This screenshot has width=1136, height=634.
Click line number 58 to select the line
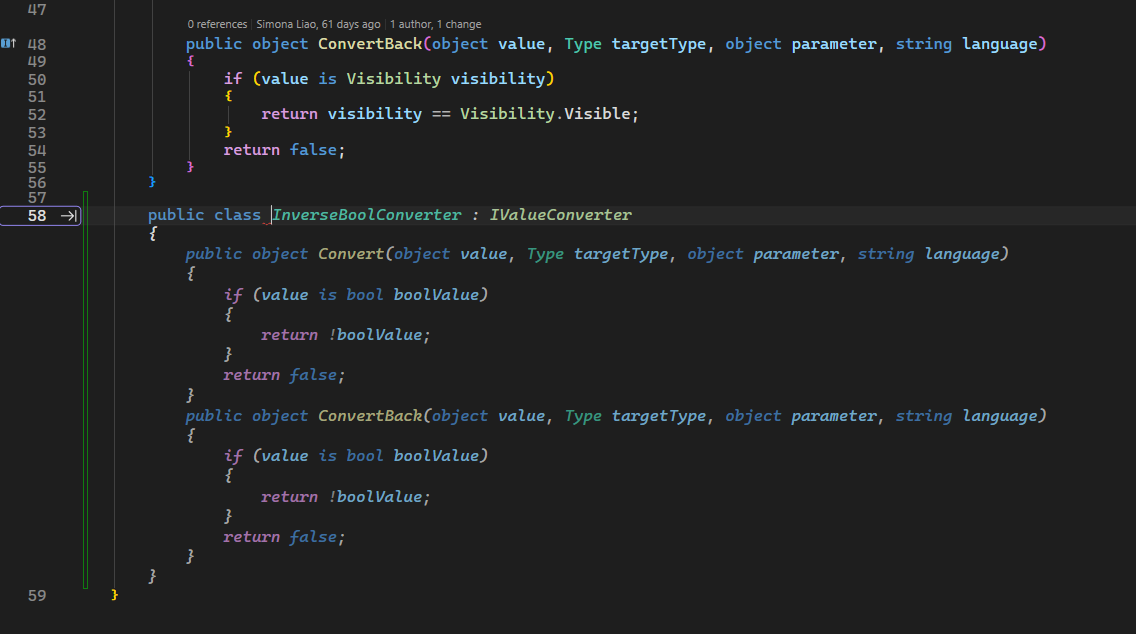tap(37, 214)
